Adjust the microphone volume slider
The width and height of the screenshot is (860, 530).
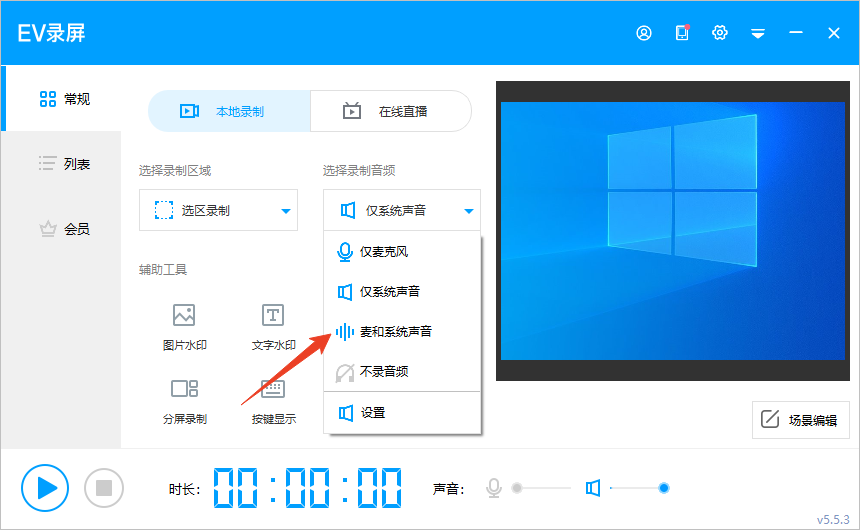tap(541, 488)
